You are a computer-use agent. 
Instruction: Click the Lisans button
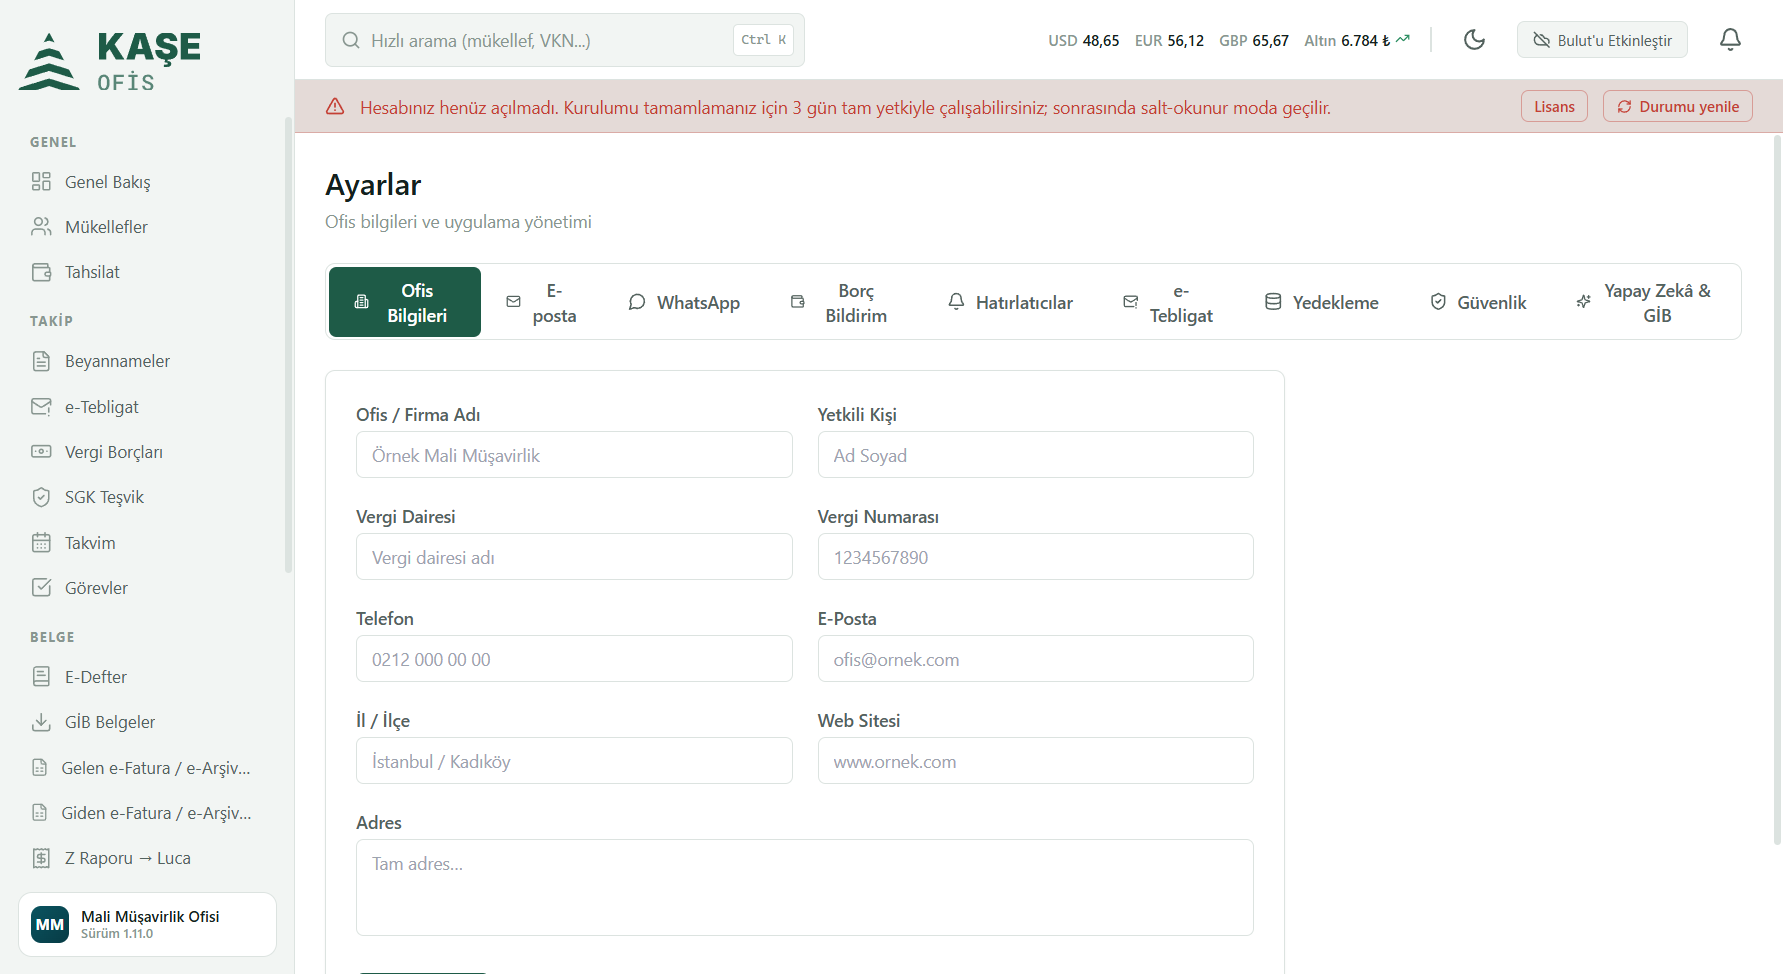coord(1554,106)
